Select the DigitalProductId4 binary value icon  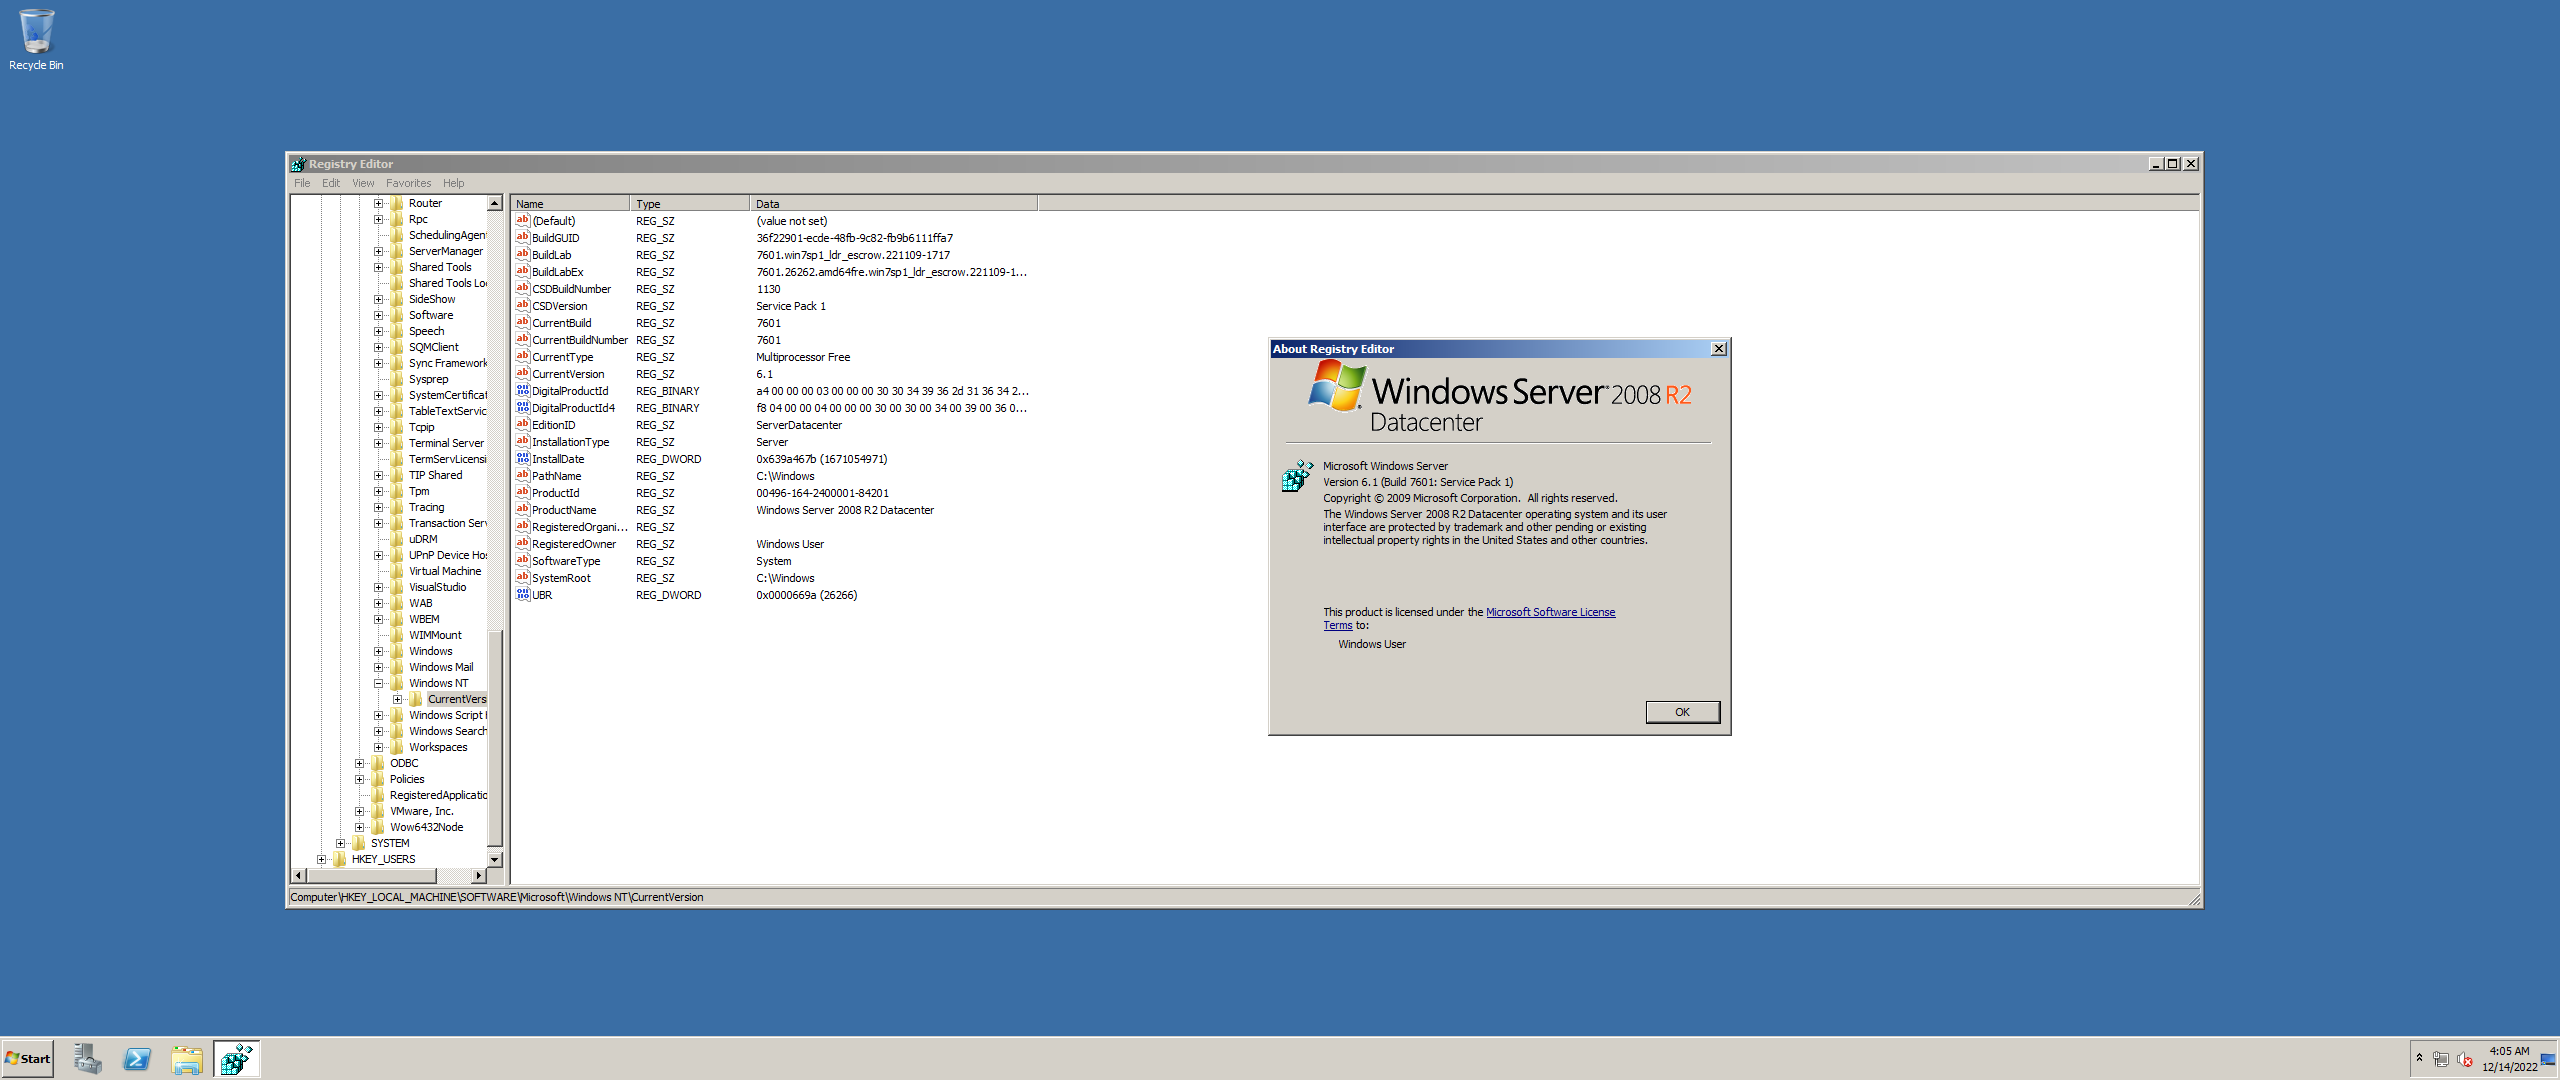(522, 408)
